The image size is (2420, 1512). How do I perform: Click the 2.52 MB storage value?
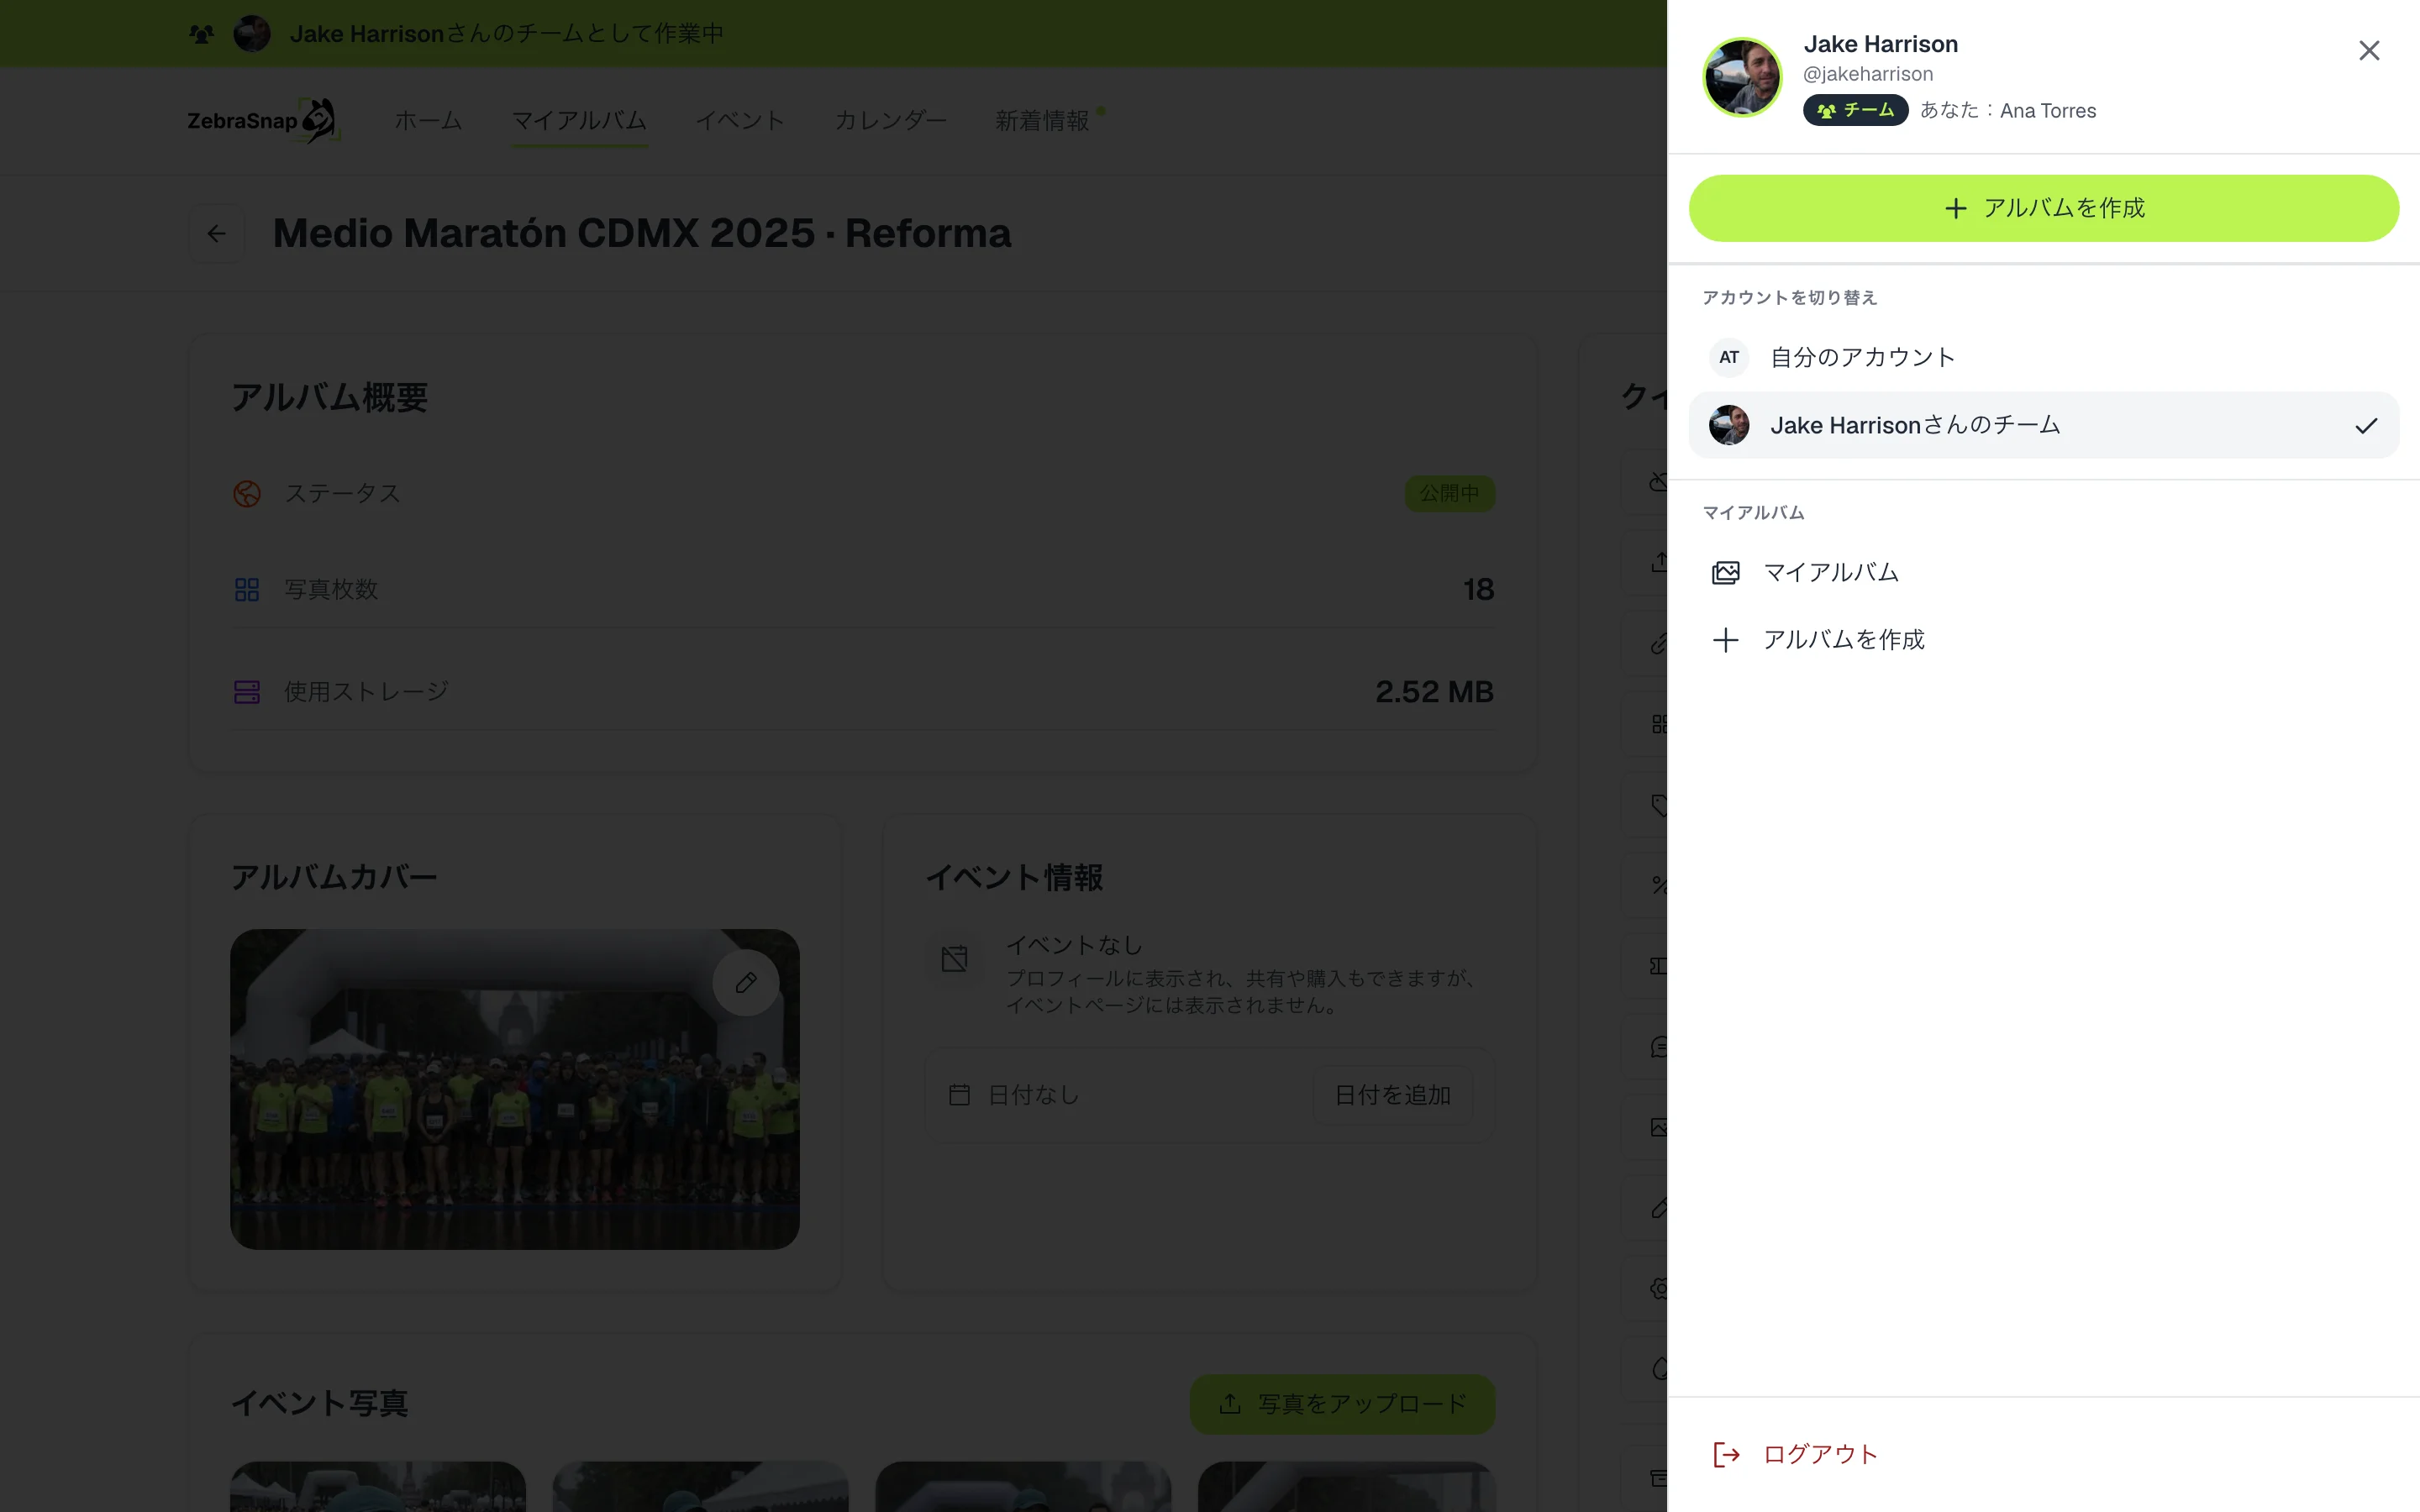[x=1434, y=692]
